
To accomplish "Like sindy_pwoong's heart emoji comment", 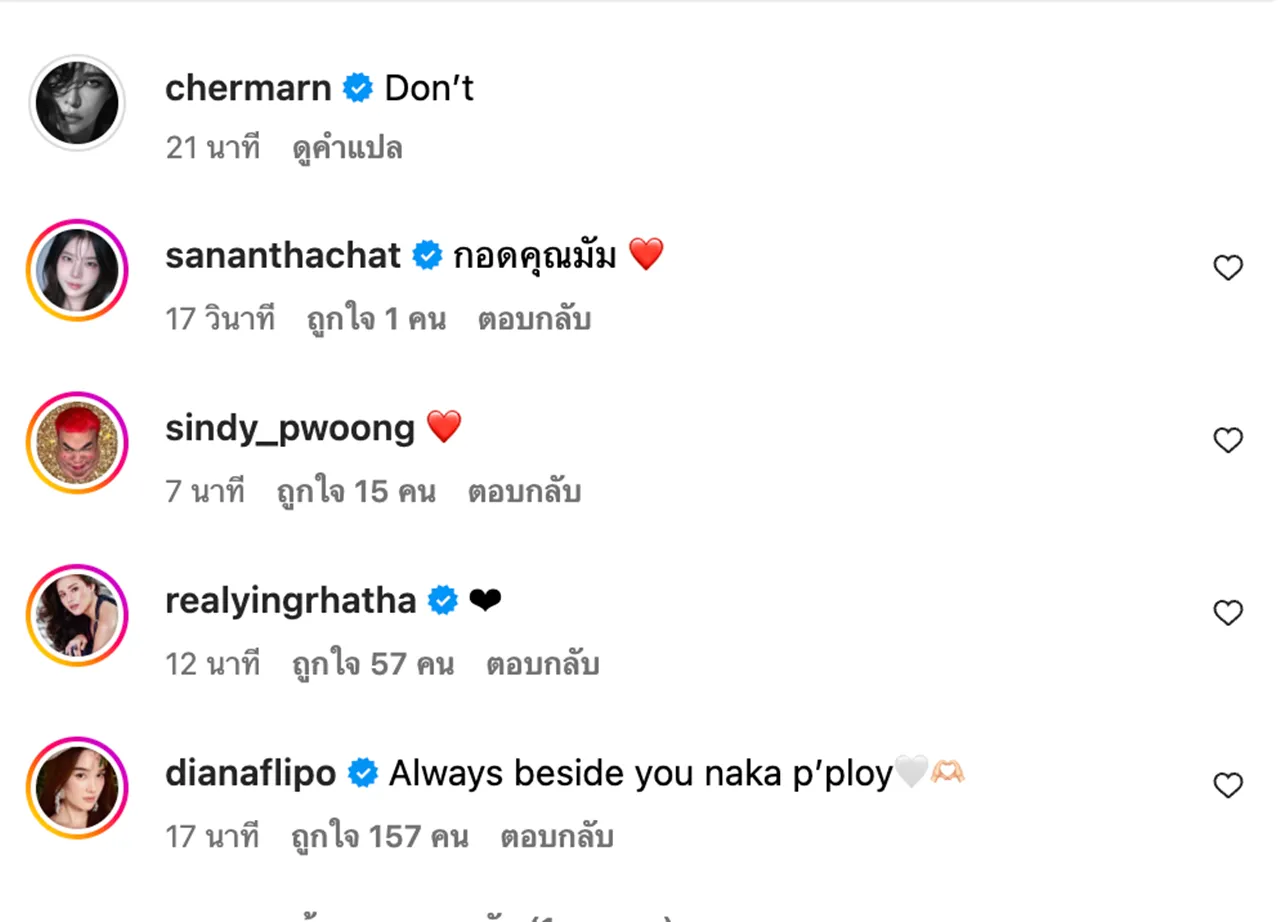I will (x=1228, y=440).
